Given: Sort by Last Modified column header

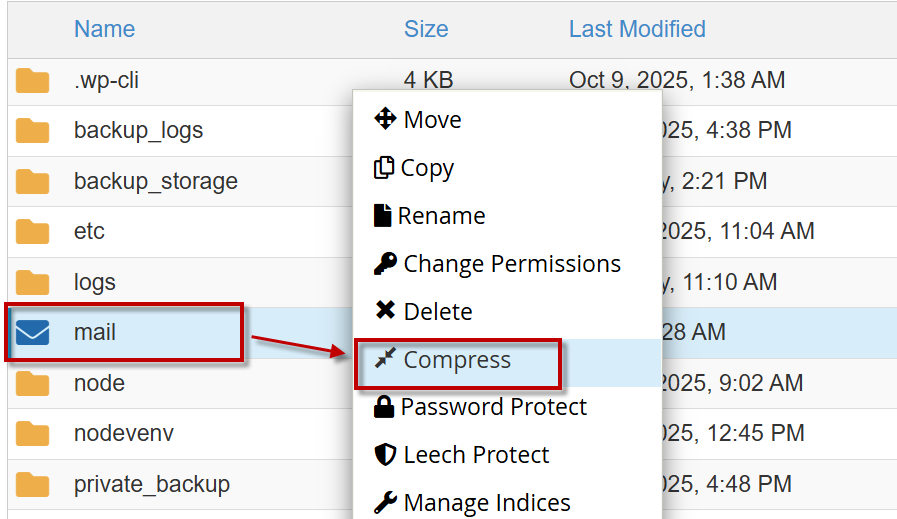Looking at the screenshot, I should (637, 29).
